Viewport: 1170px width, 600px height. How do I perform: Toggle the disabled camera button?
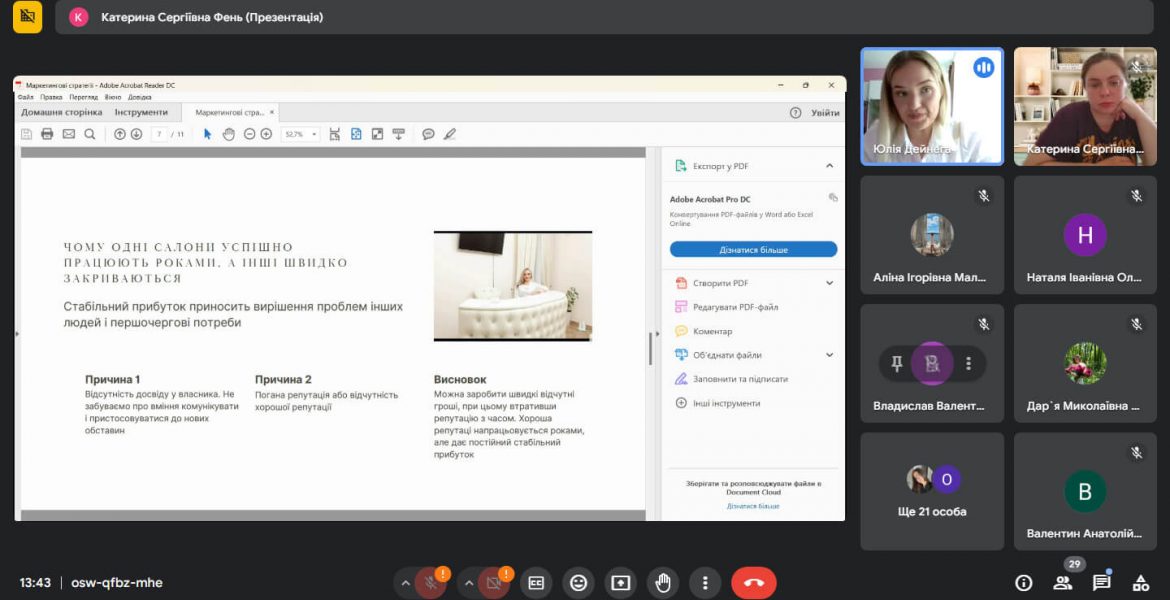click(494, 583)
